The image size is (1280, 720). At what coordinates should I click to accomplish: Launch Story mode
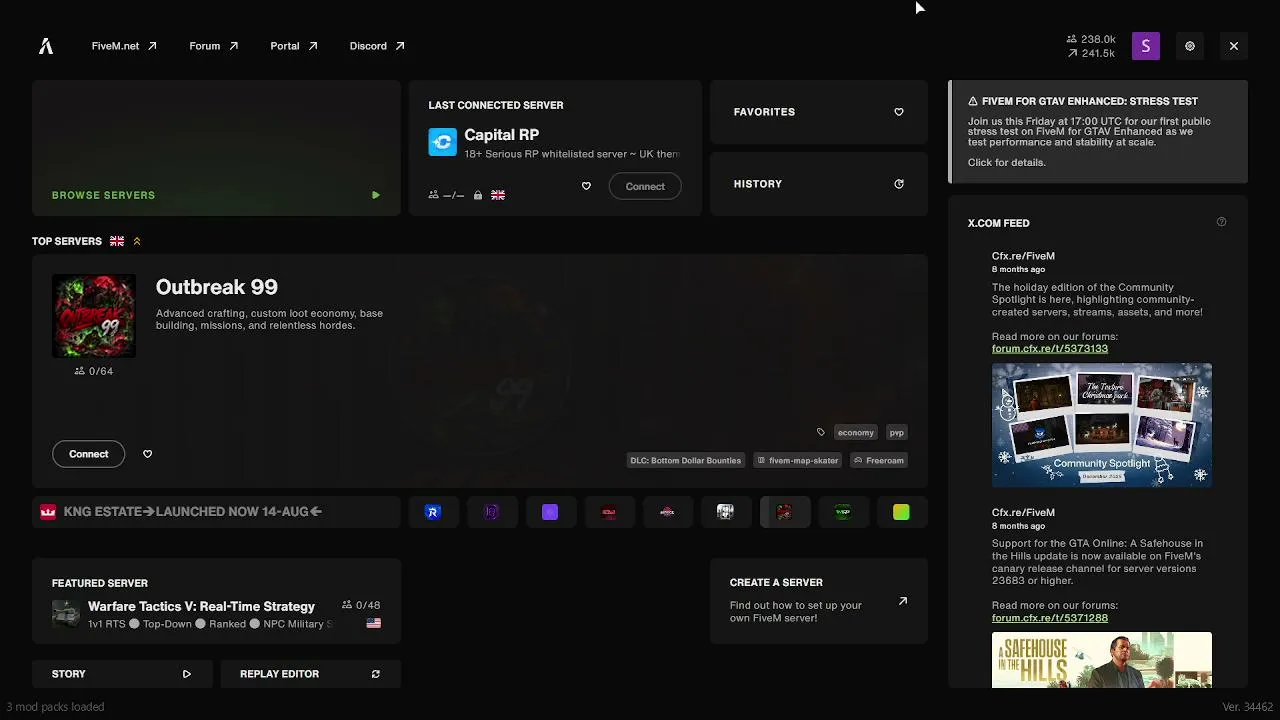pos(122,674)
